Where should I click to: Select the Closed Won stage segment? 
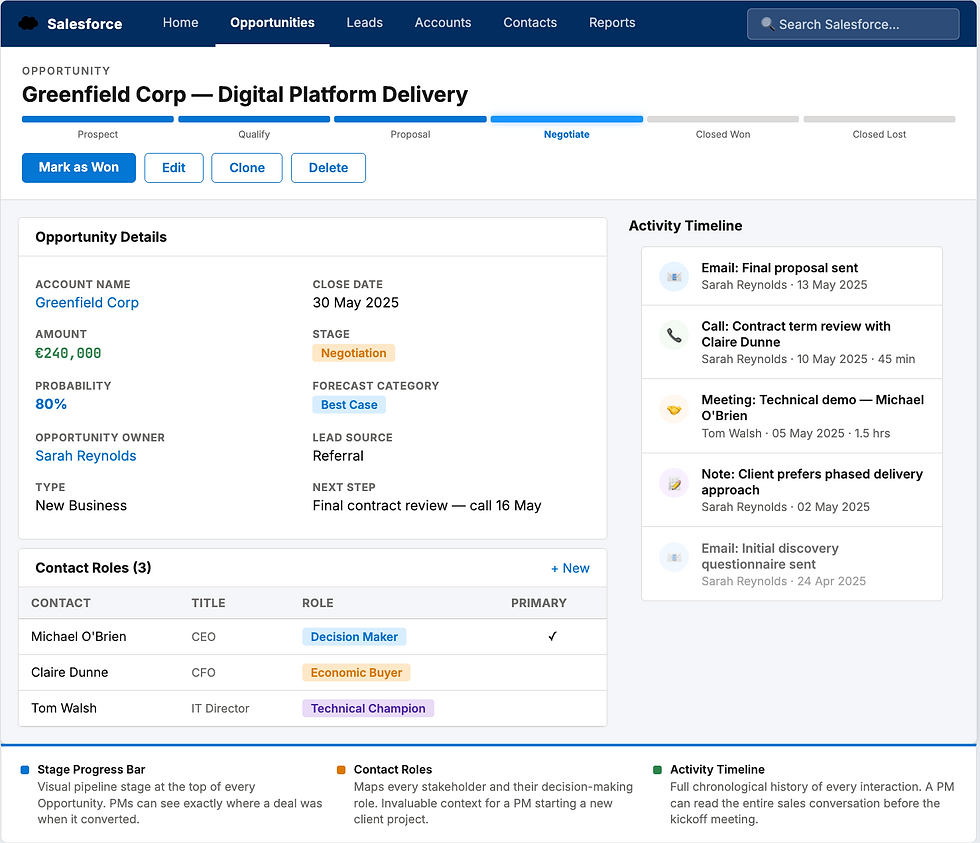point(722,120)
